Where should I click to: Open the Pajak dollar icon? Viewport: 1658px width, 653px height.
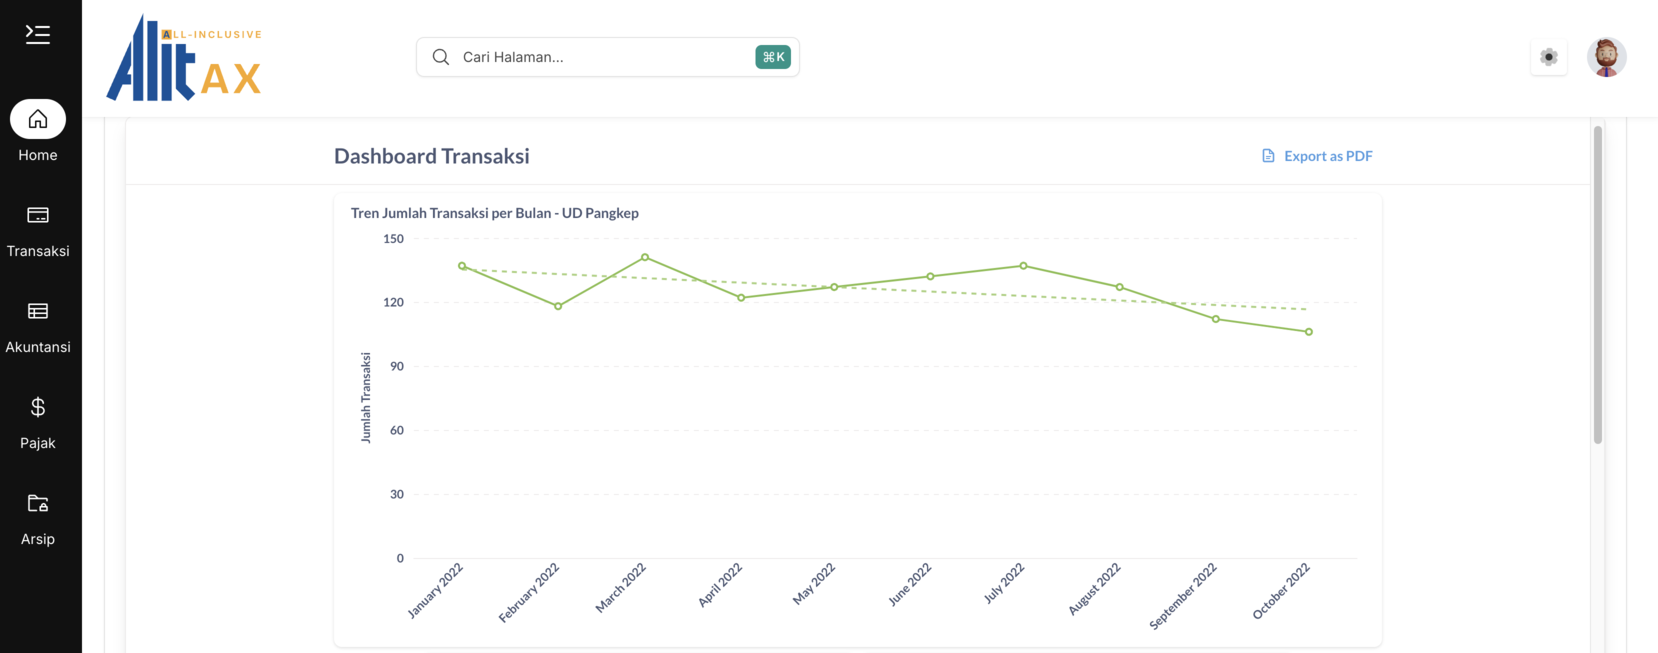(x=38, y=407)
